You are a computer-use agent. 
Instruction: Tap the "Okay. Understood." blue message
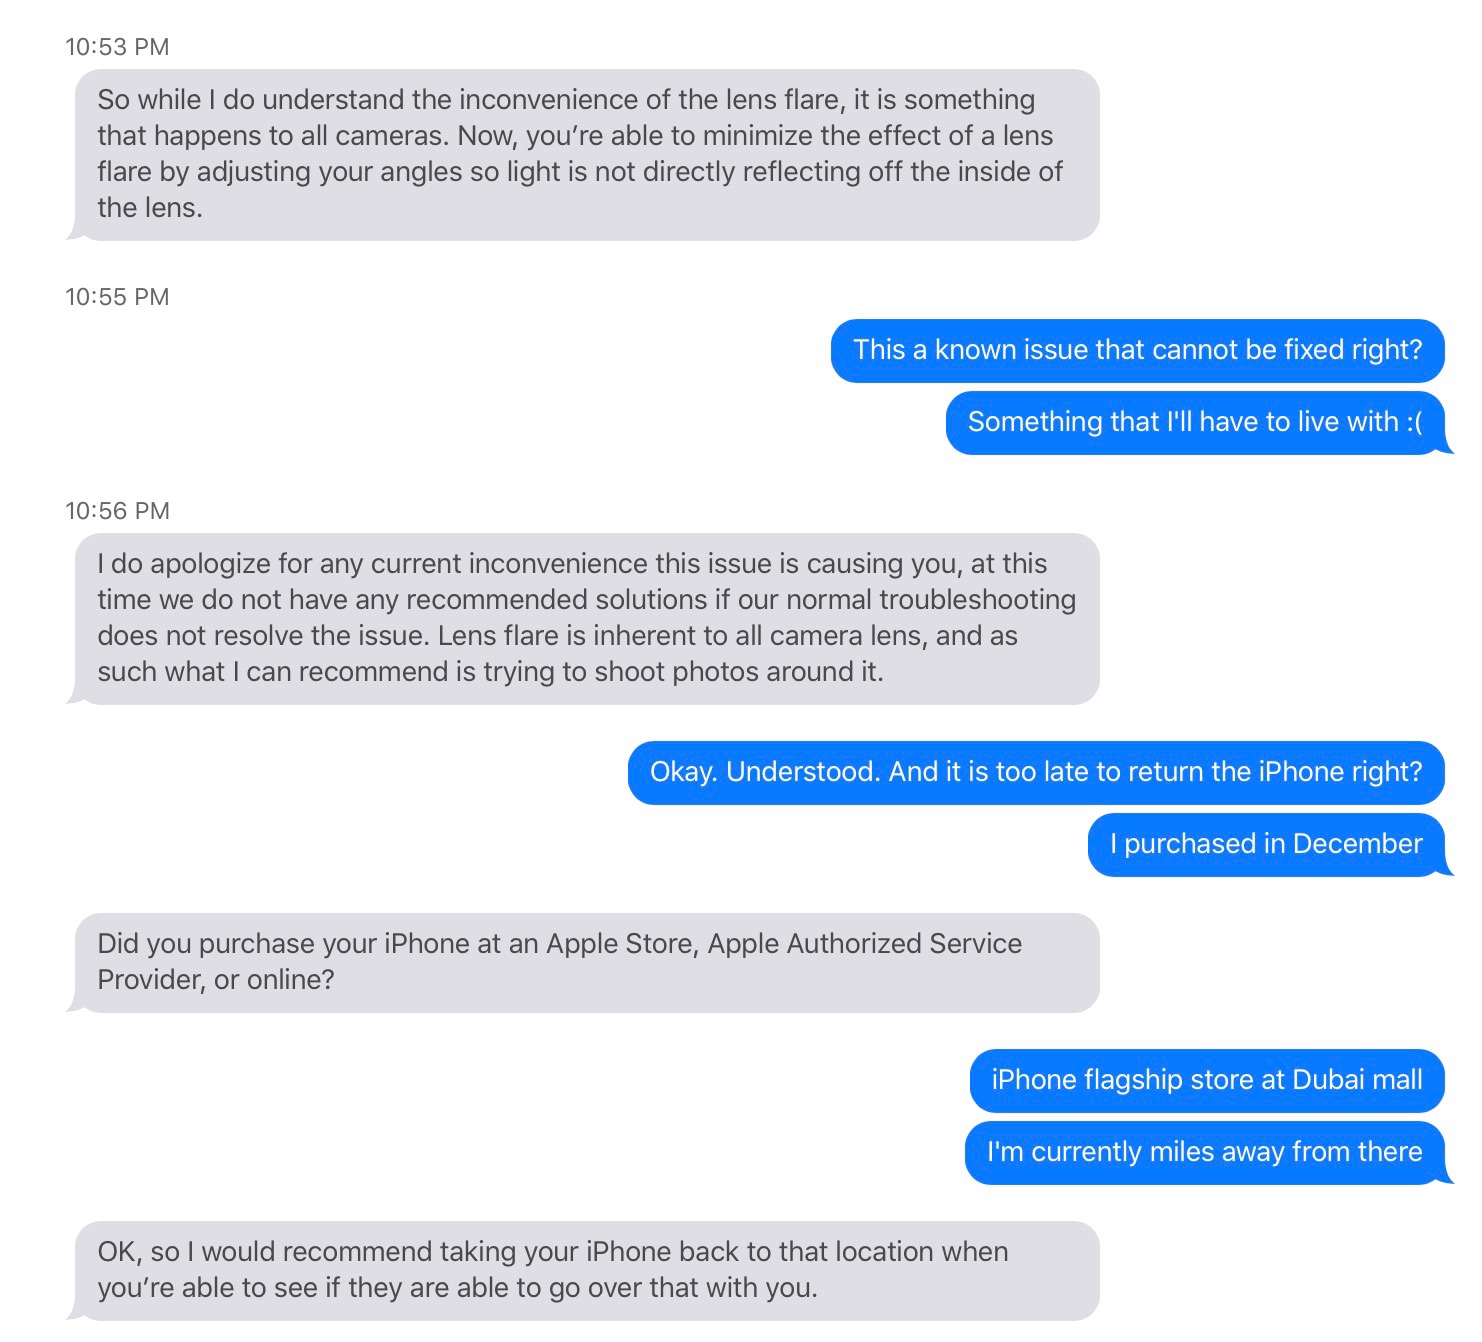[x=1035, y=772]
